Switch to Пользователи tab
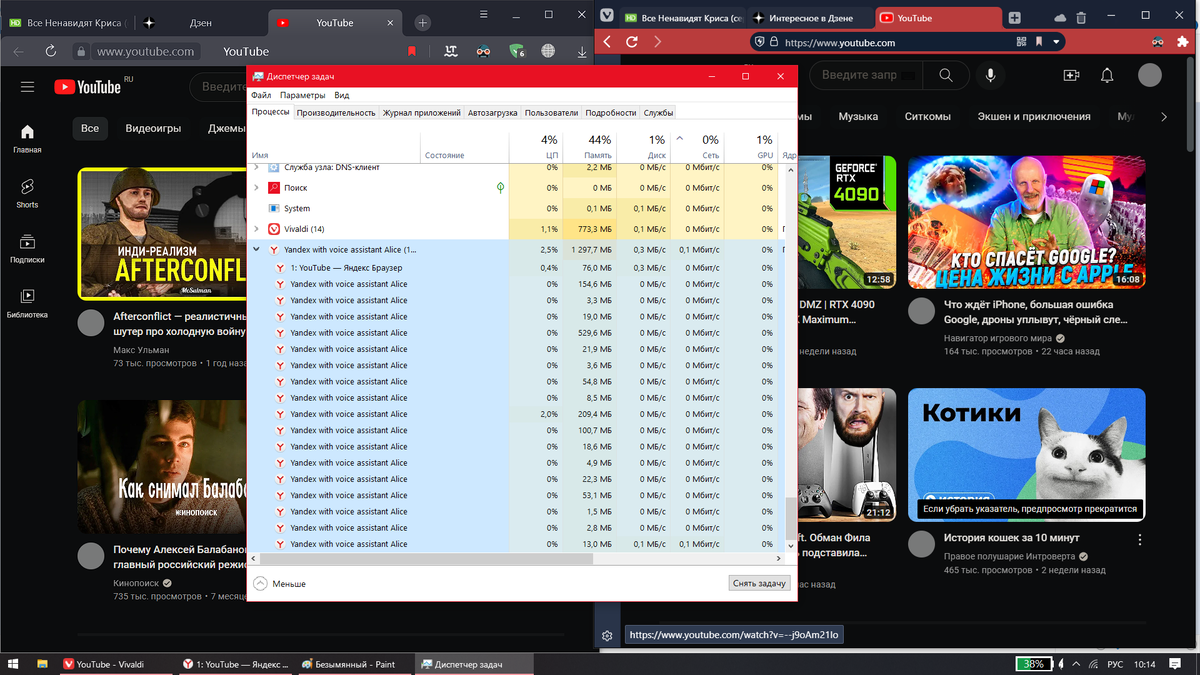The image size is (1200, 675). tap(552, 113)
